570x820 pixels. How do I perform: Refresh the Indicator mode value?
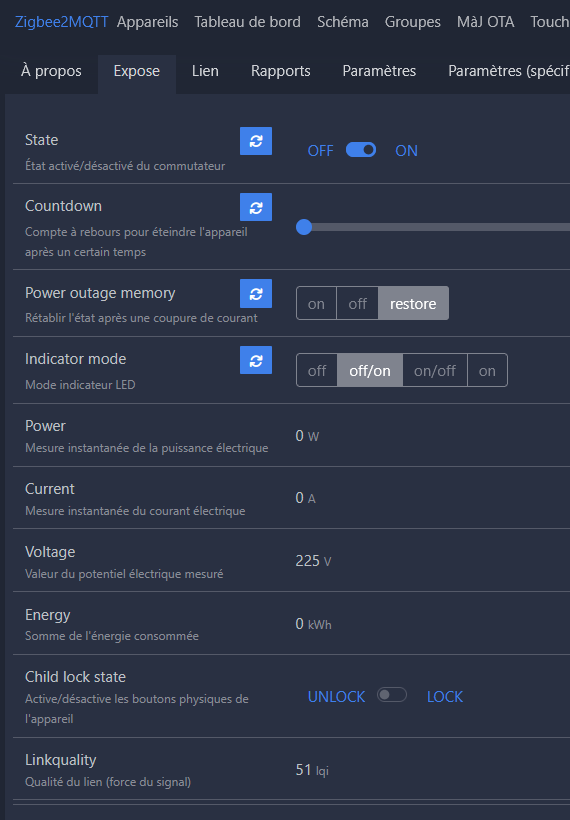(256, 360)
